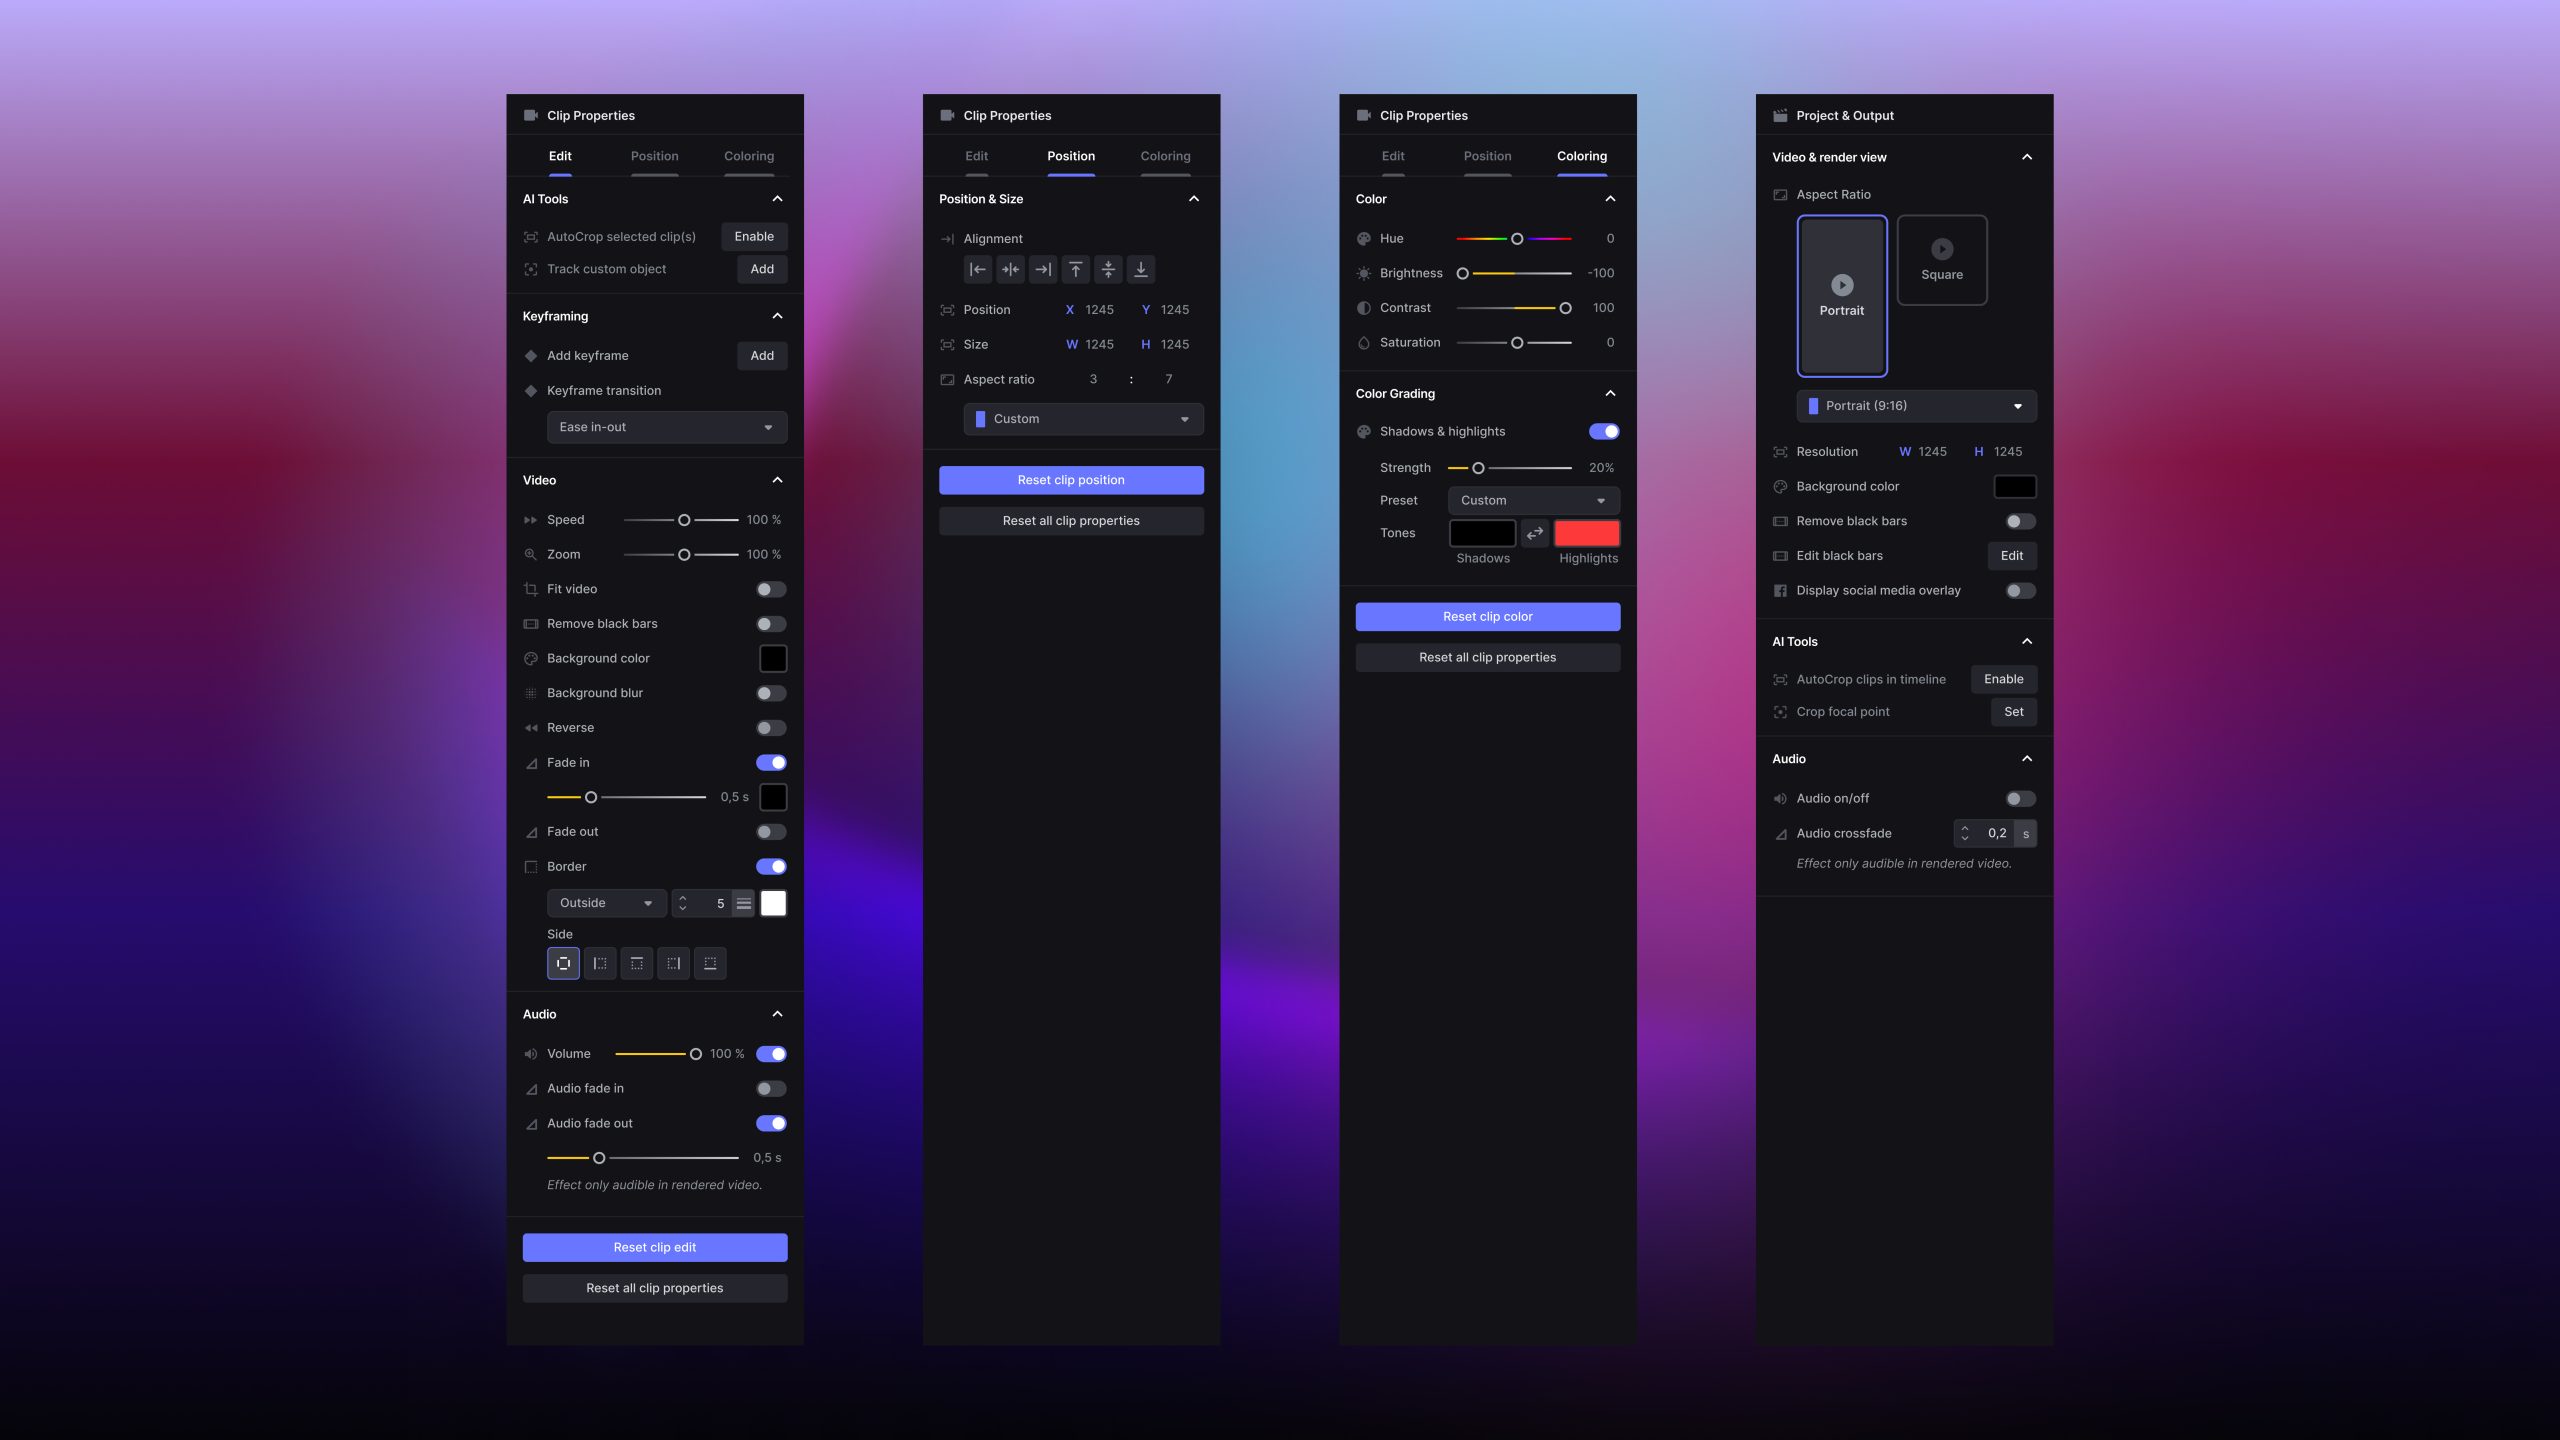Screen dimensions: 2560x1440
Task: Select the Square aspect ratio thumbnail
Action: [1941, 260]
